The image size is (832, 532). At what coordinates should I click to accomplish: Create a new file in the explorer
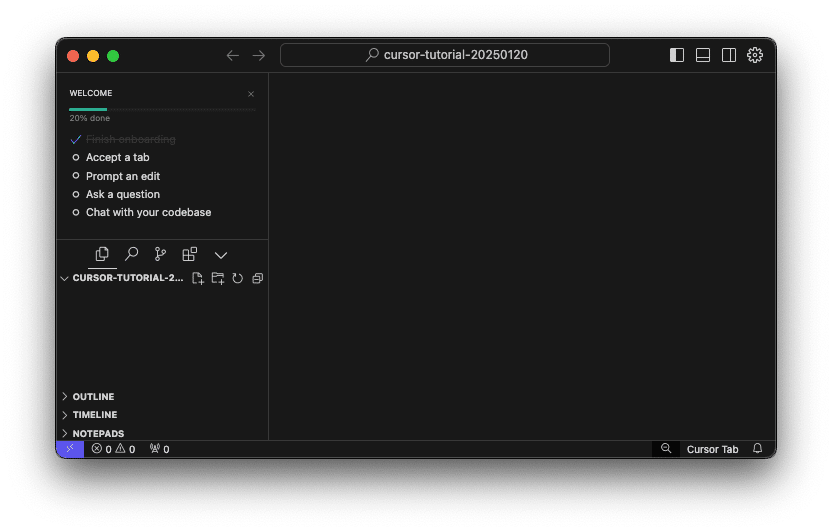tap(197, 278)
